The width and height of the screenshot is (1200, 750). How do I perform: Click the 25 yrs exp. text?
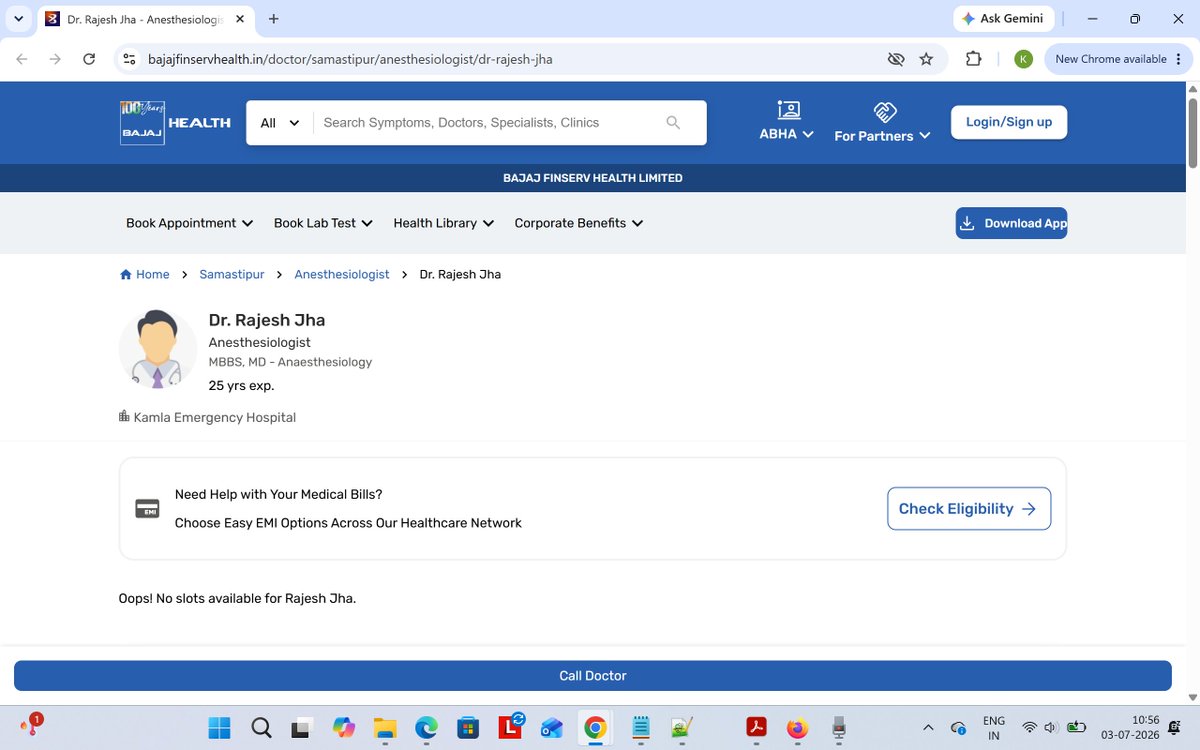pyautogui.click(x=241, y=385)
